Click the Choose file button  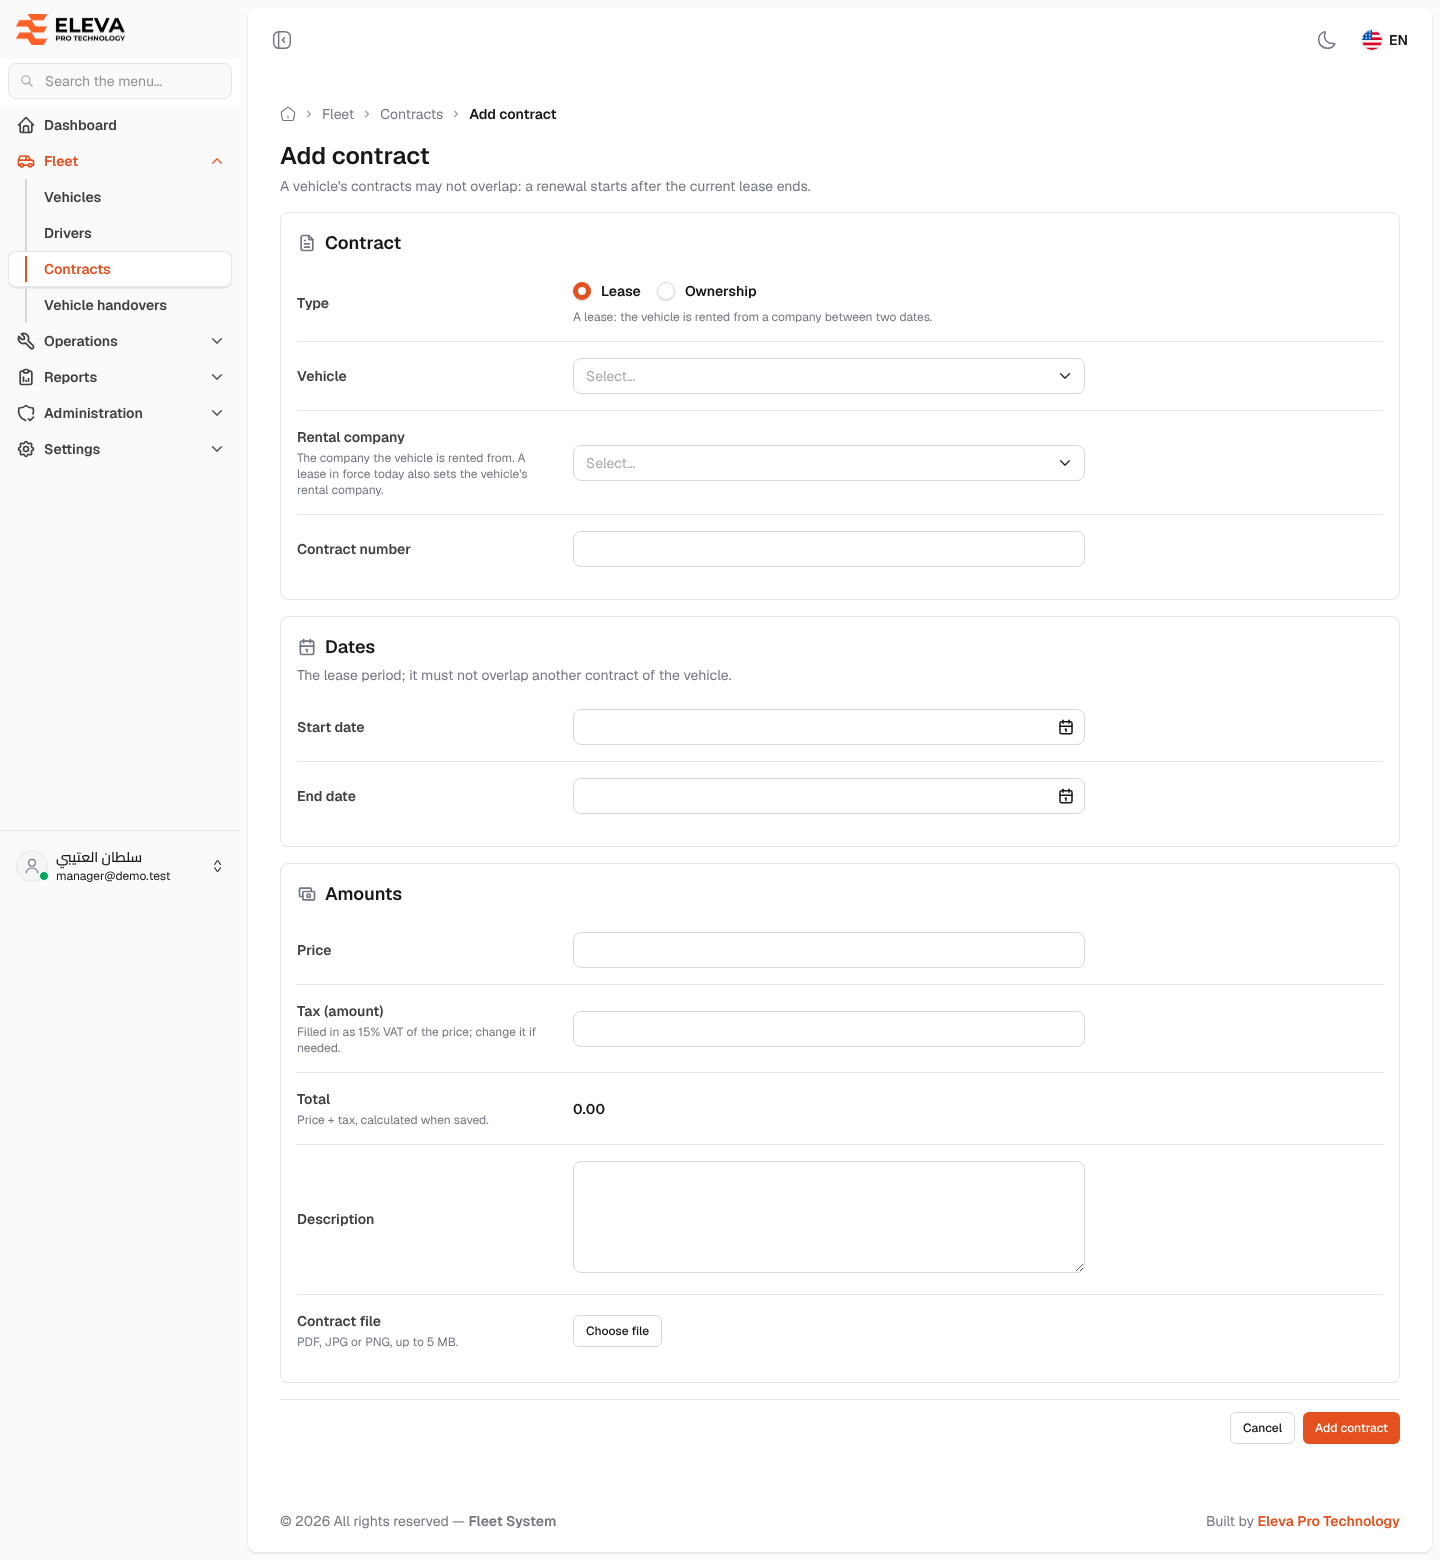pos(617,1331)
